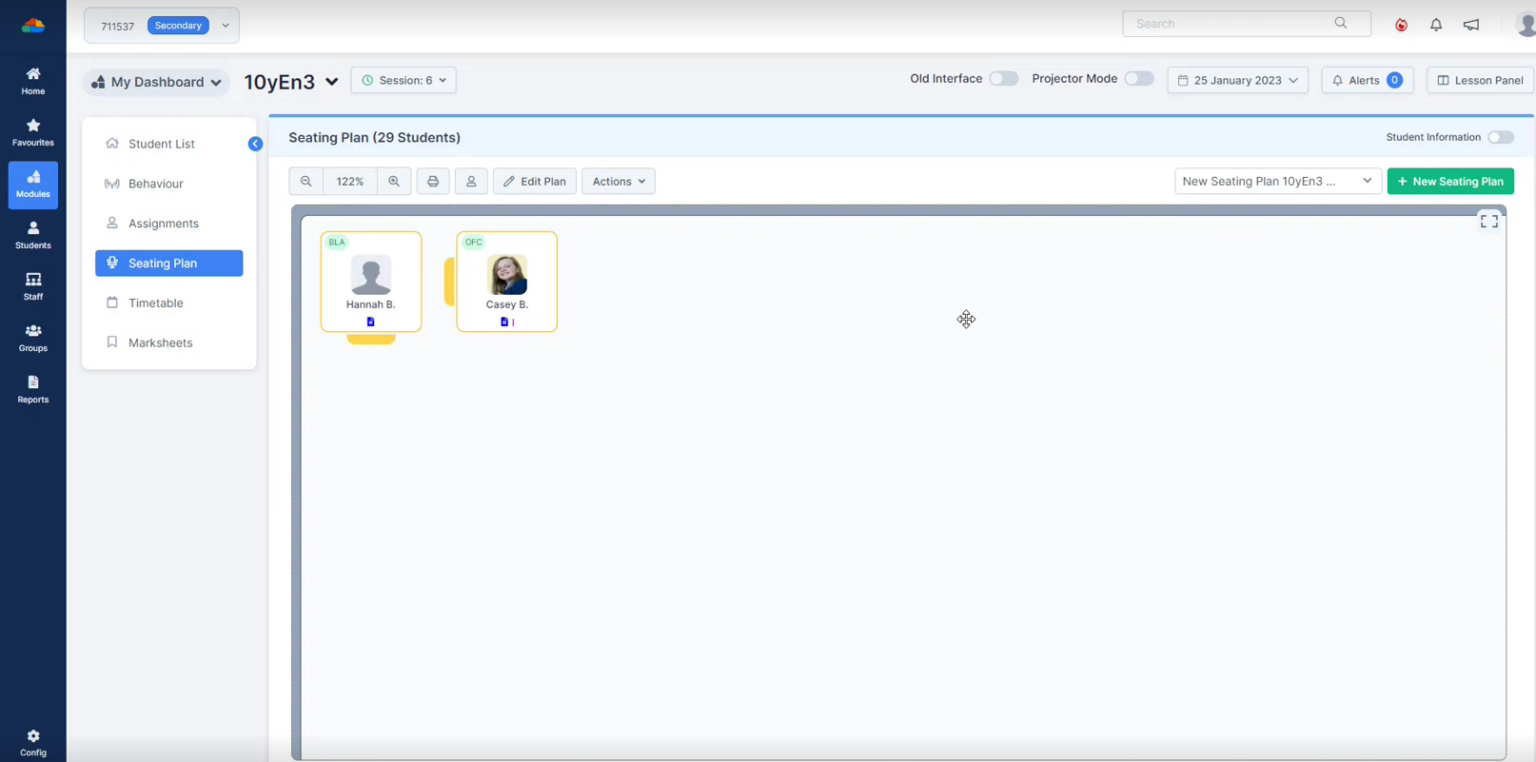Zoom in on the seating plan
1536x762 pixels.
[x=394, y=181]
